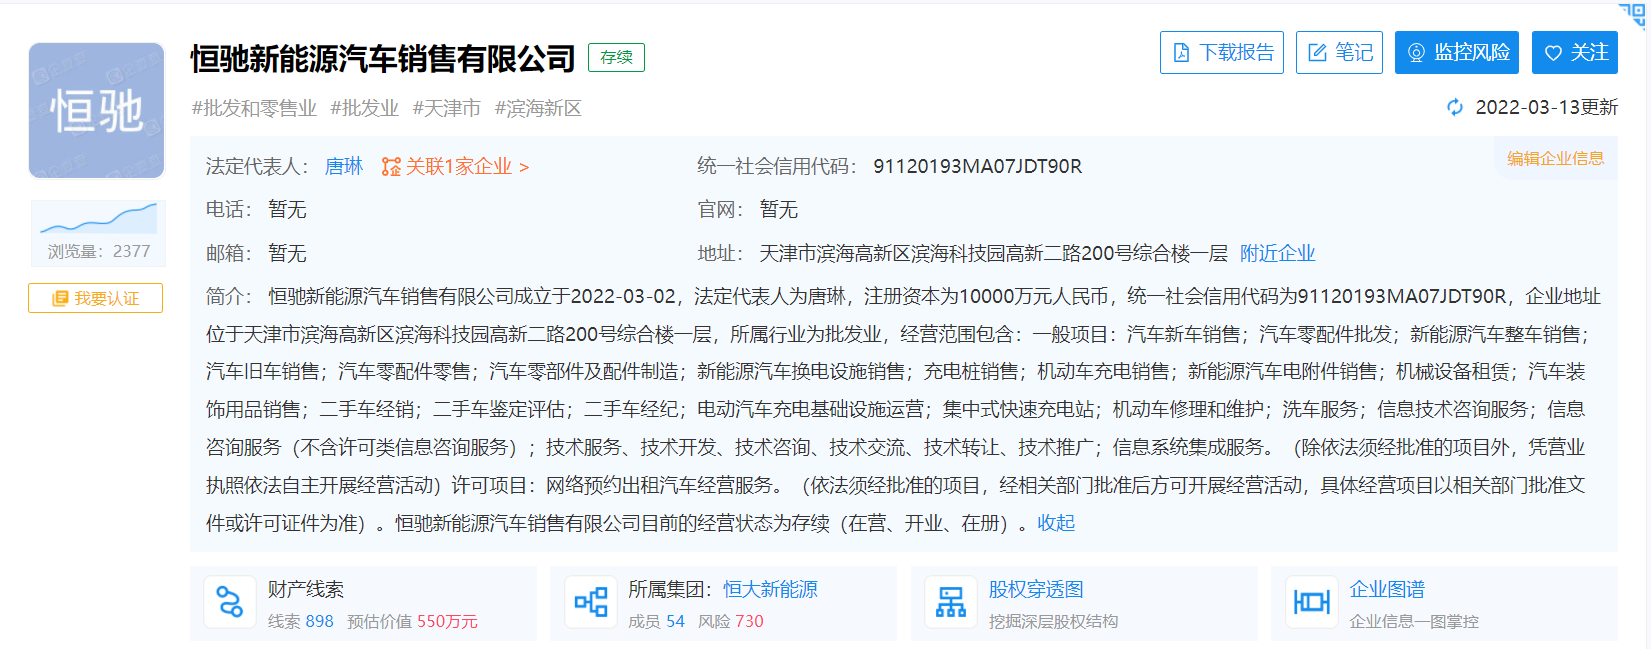
Task: Open the 恒大新能源 group link
Action: 770,590
